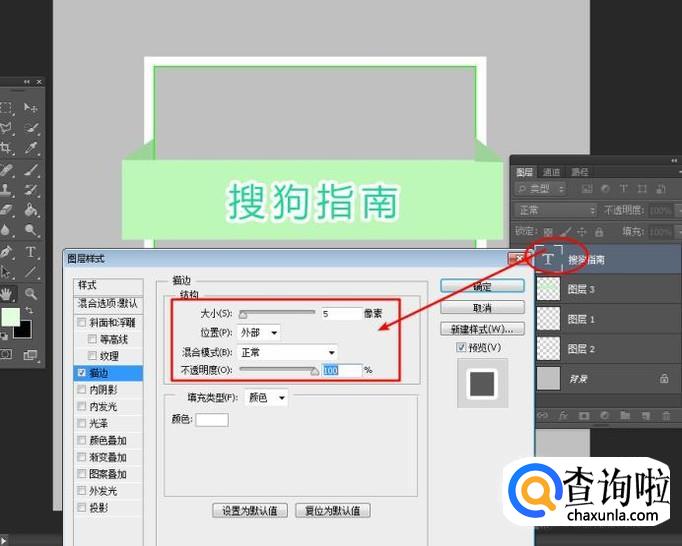Select the Healing Brush tool

point(6,169)
